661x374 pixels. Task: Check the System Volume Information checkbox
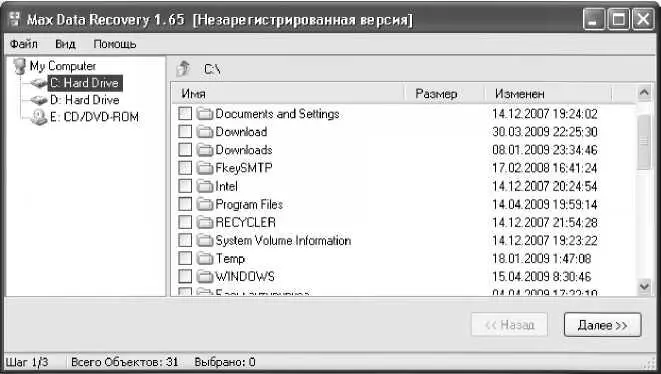(185, 240)
